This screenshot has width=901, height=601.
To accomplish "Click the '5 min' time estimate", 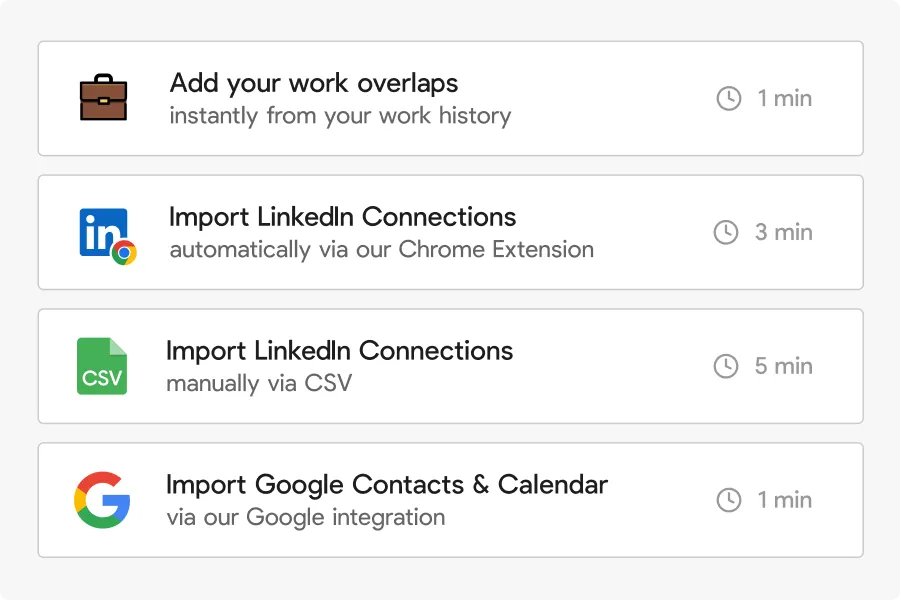I will [784, 366].
